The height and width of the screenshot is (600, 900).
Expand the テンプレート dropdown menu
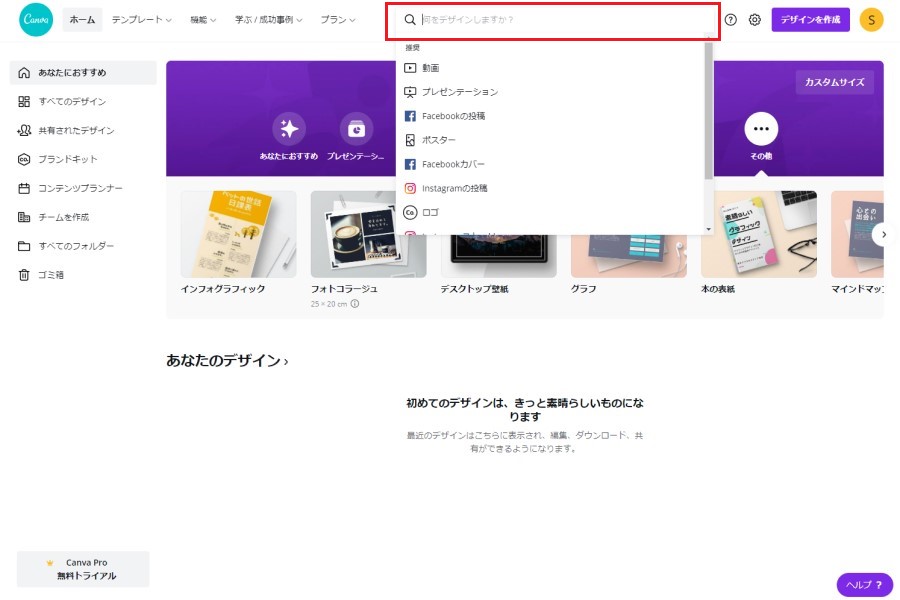click(x=141, y=20)
